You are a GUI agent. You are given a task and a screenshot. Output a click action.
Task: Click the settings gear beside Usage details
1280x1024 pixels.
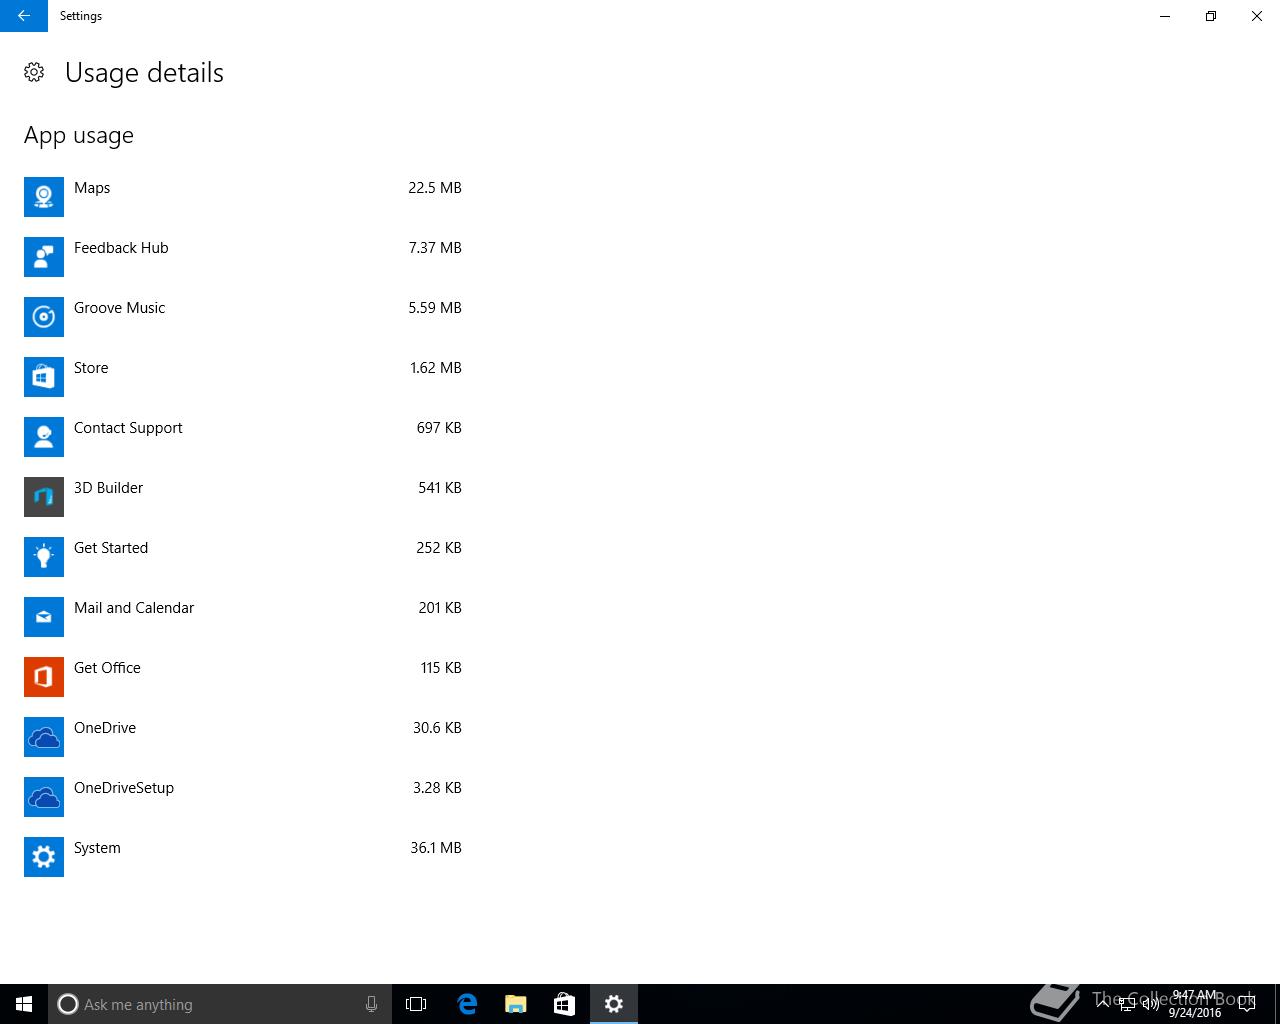tap(34, 72)
